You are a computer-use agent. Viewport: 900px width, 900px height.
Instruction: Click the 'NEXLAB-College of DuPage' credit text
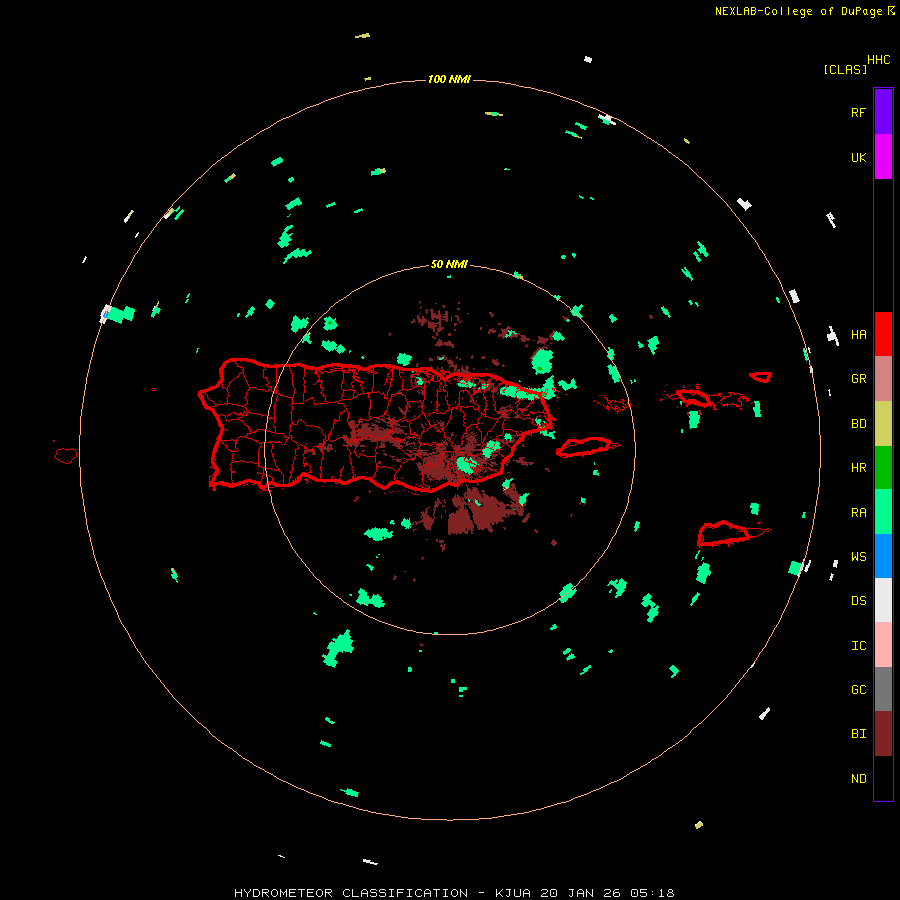(x=798, y=11)
